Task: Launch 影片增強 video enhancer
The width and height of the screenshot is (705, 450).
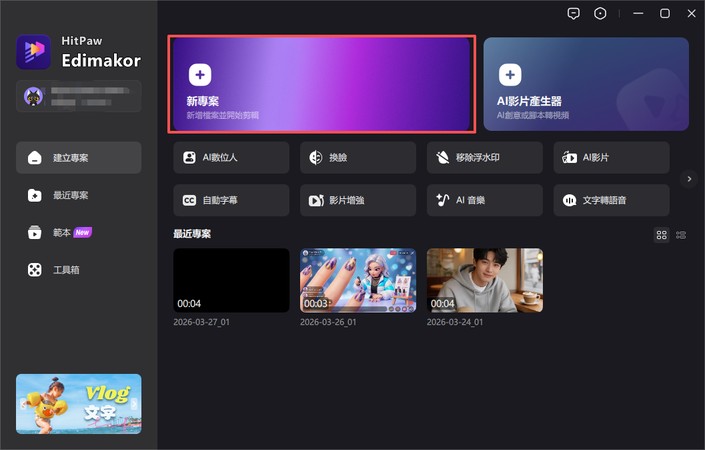Action: click(357, 200)
